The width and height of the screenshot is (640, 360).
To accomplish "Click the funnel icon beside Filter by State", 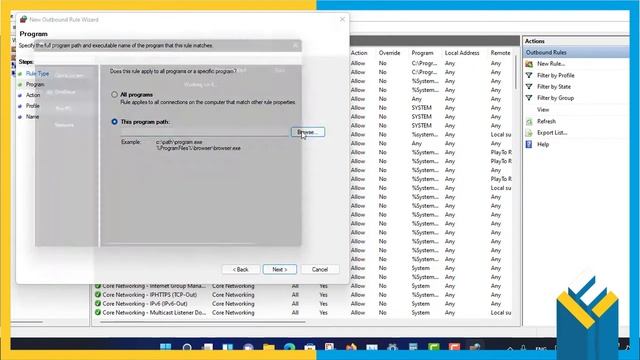I will [x=529, y=87].
